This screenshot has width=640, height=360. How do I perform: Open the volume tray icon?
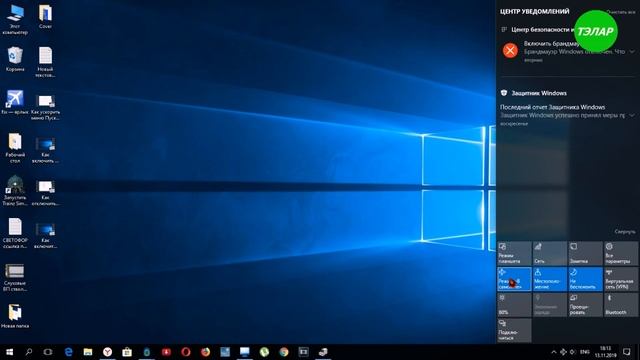(x=573, y=352)
